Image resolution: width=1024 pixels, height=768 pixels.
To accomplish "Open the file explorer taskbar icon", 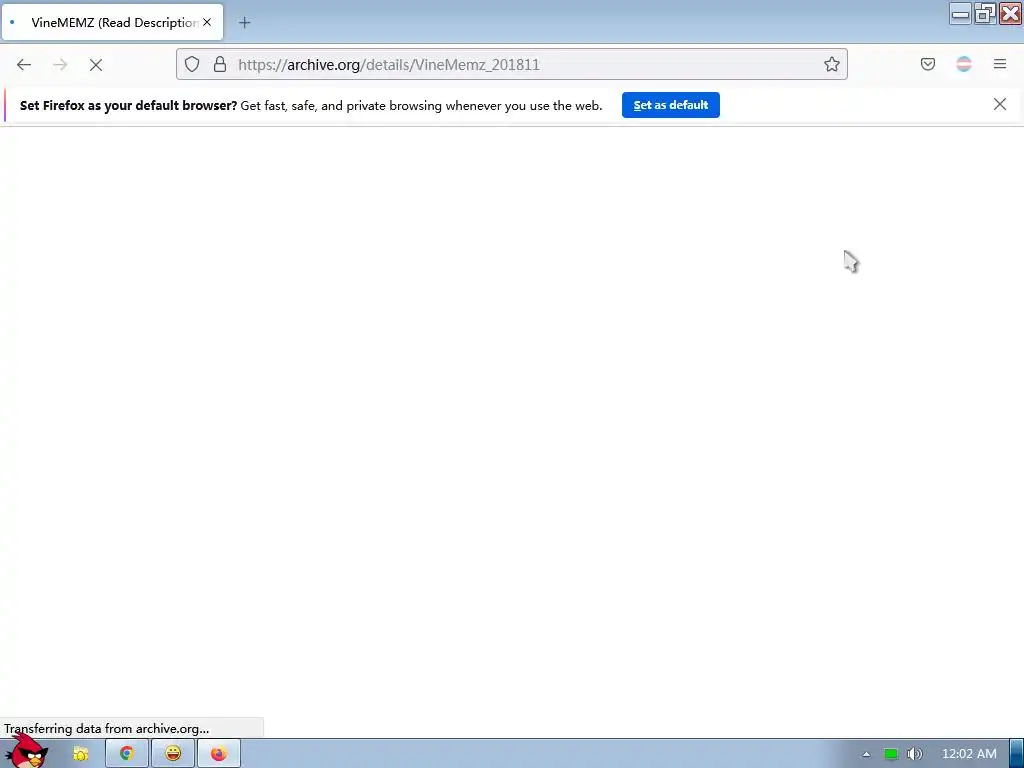I will pyautogui.click(x=81, y=754).
